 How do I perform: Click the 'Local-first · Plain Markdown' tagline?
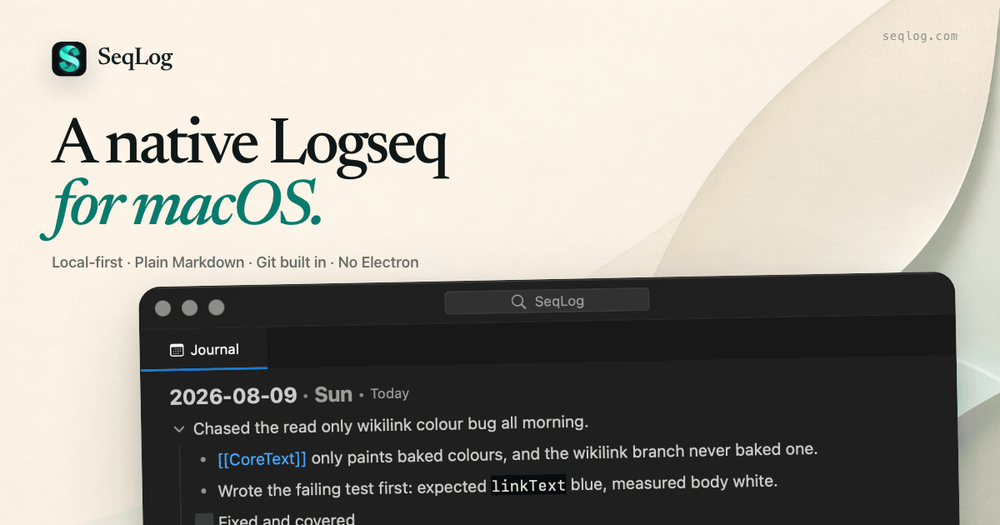point(235,262)
